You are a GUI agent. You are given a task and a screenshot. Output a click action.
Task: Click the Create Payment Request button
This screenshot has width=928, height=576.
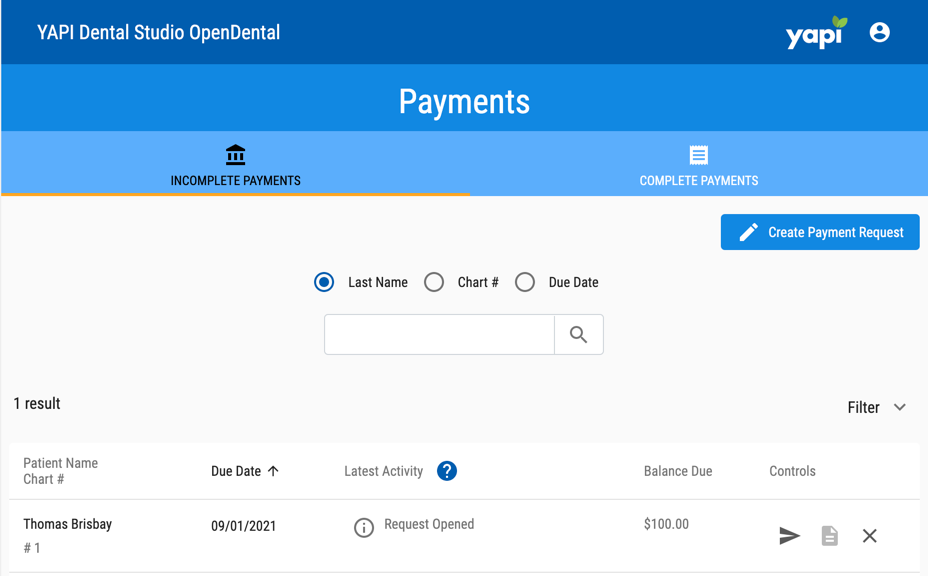click(x=819, y=232)
